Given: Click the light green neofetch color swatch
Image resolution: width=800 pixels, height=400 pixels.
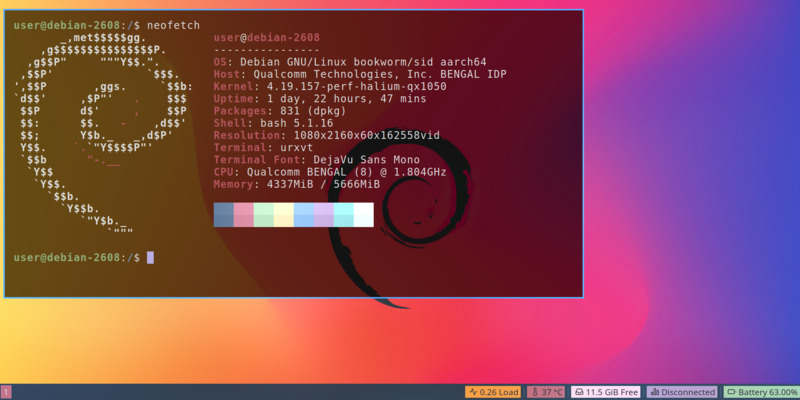Looking at the screenshot, I should point(263,215).
